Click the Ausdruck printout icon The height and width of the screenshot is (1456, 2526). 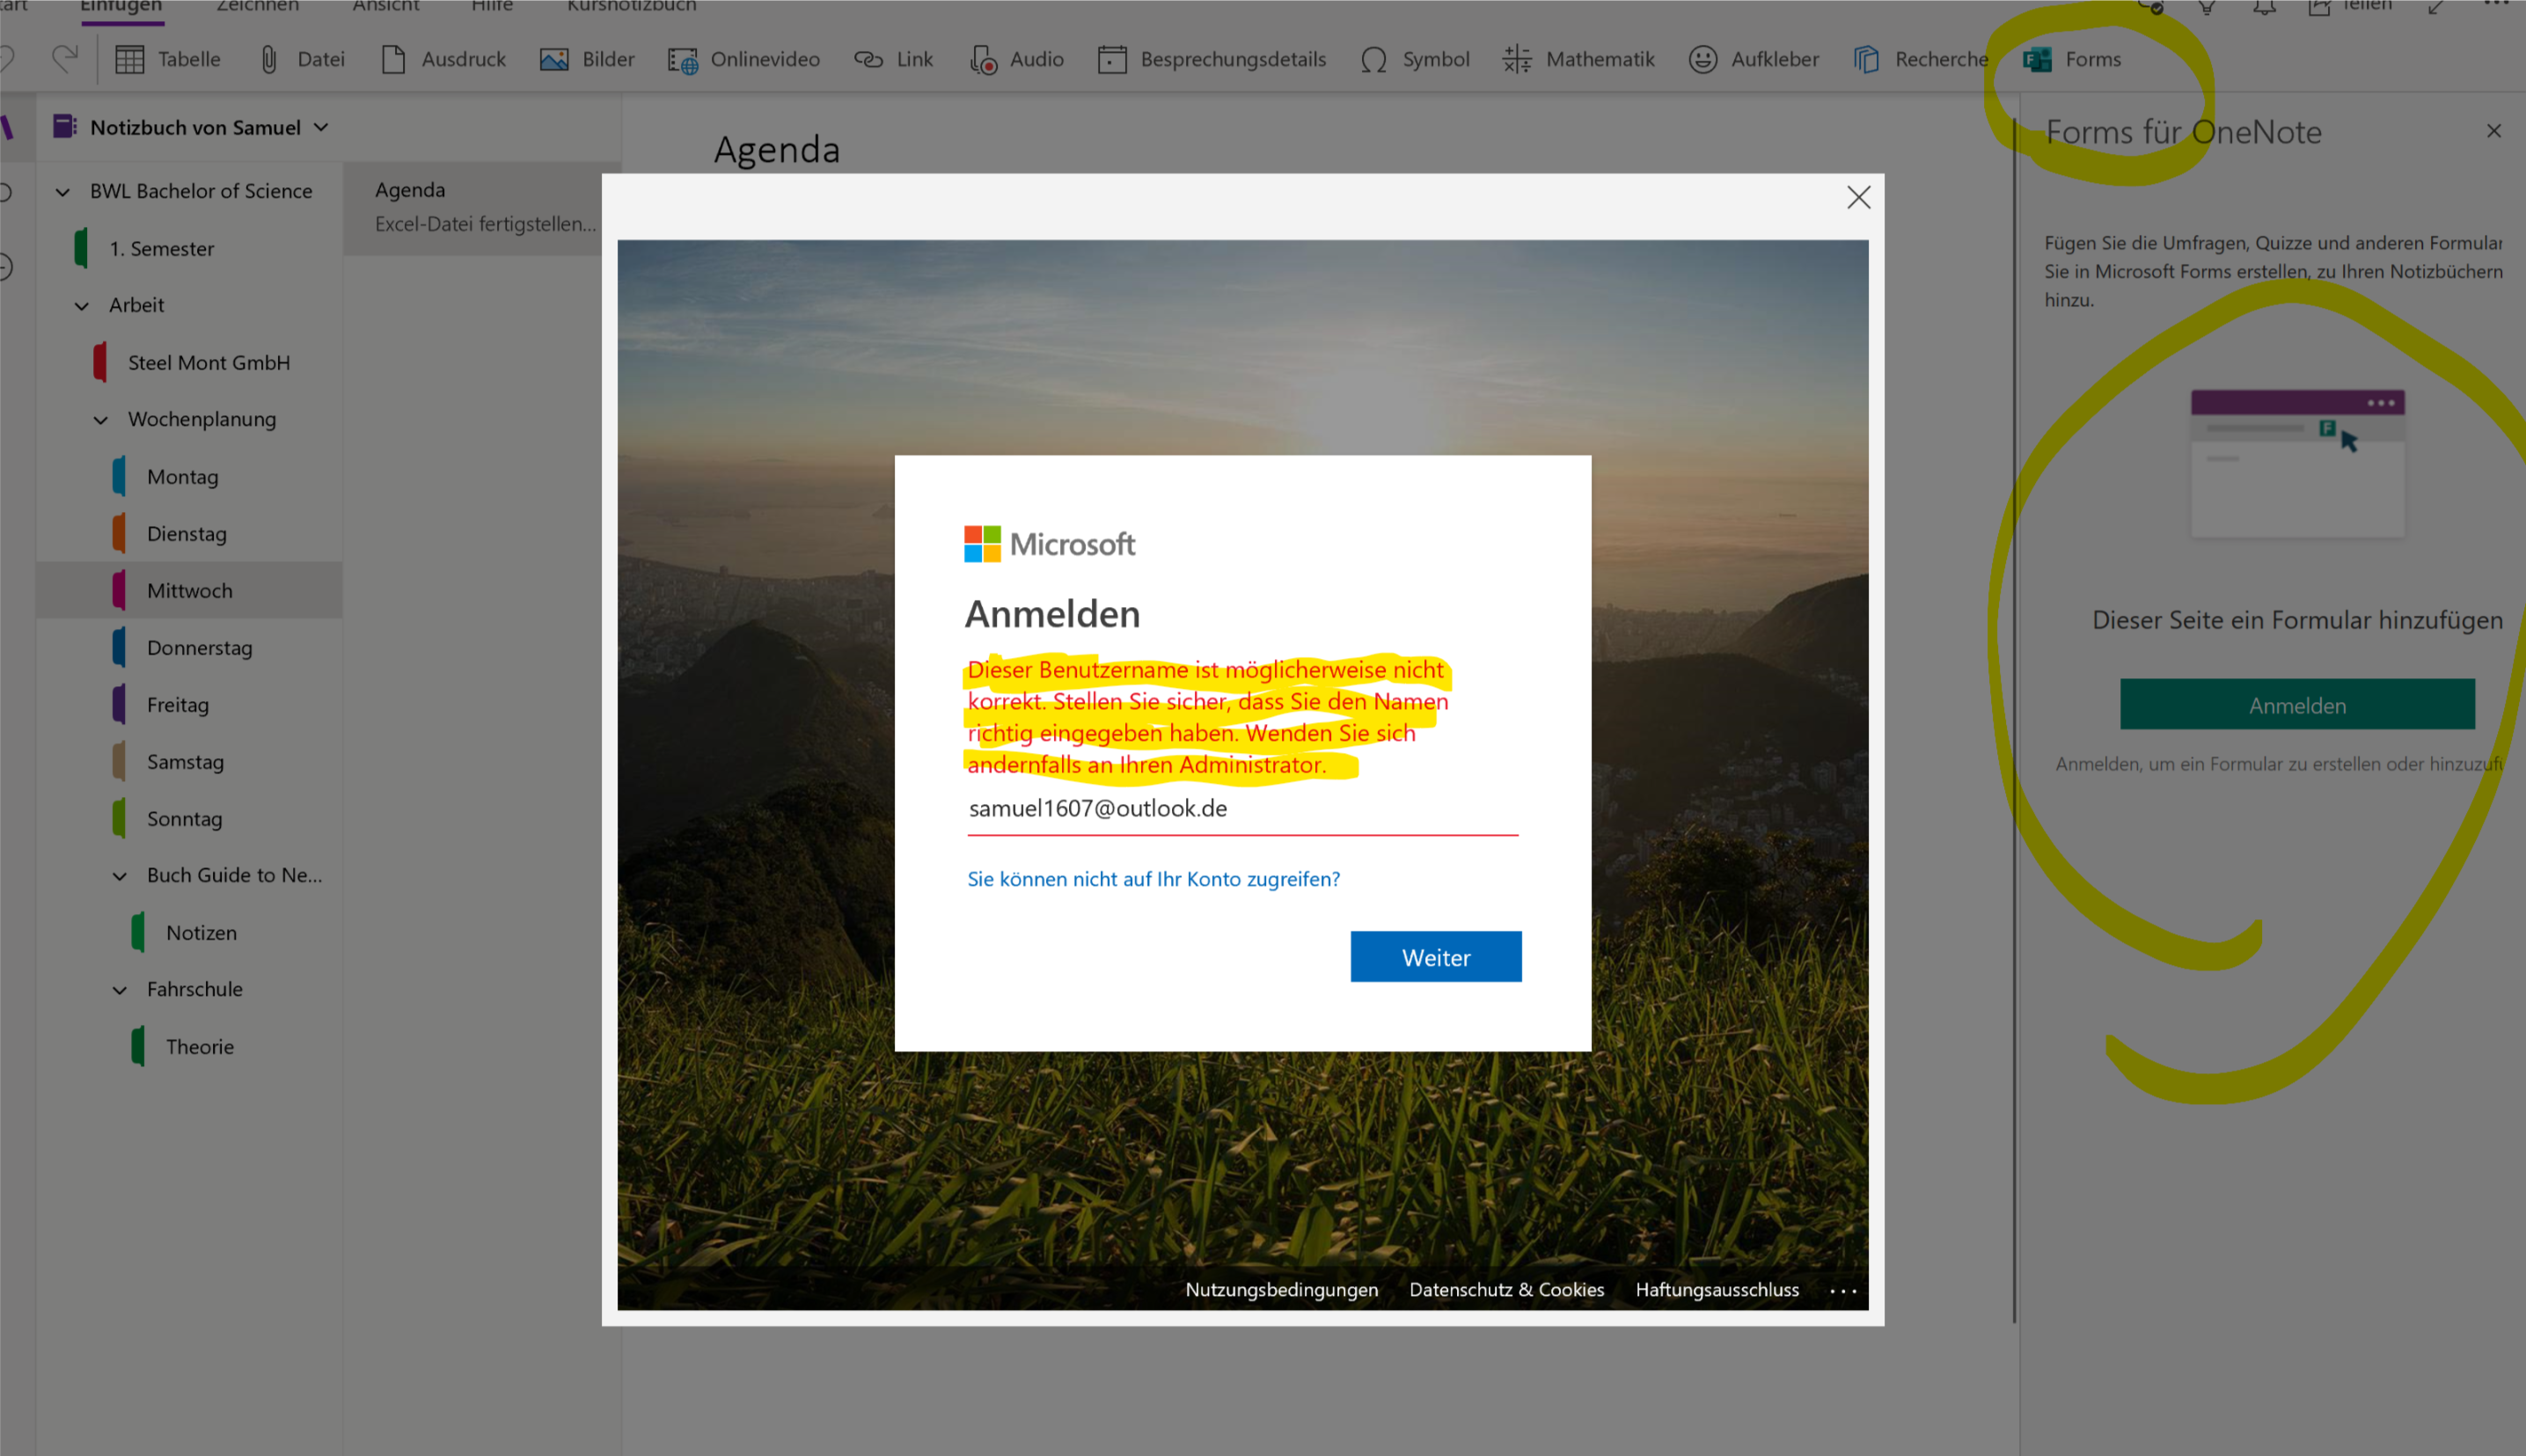click(x=443, y=59)
